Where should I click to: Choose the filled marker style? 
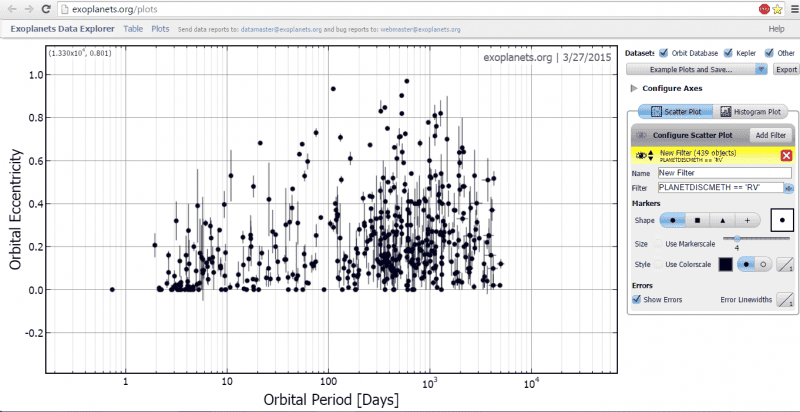[745, 264]
